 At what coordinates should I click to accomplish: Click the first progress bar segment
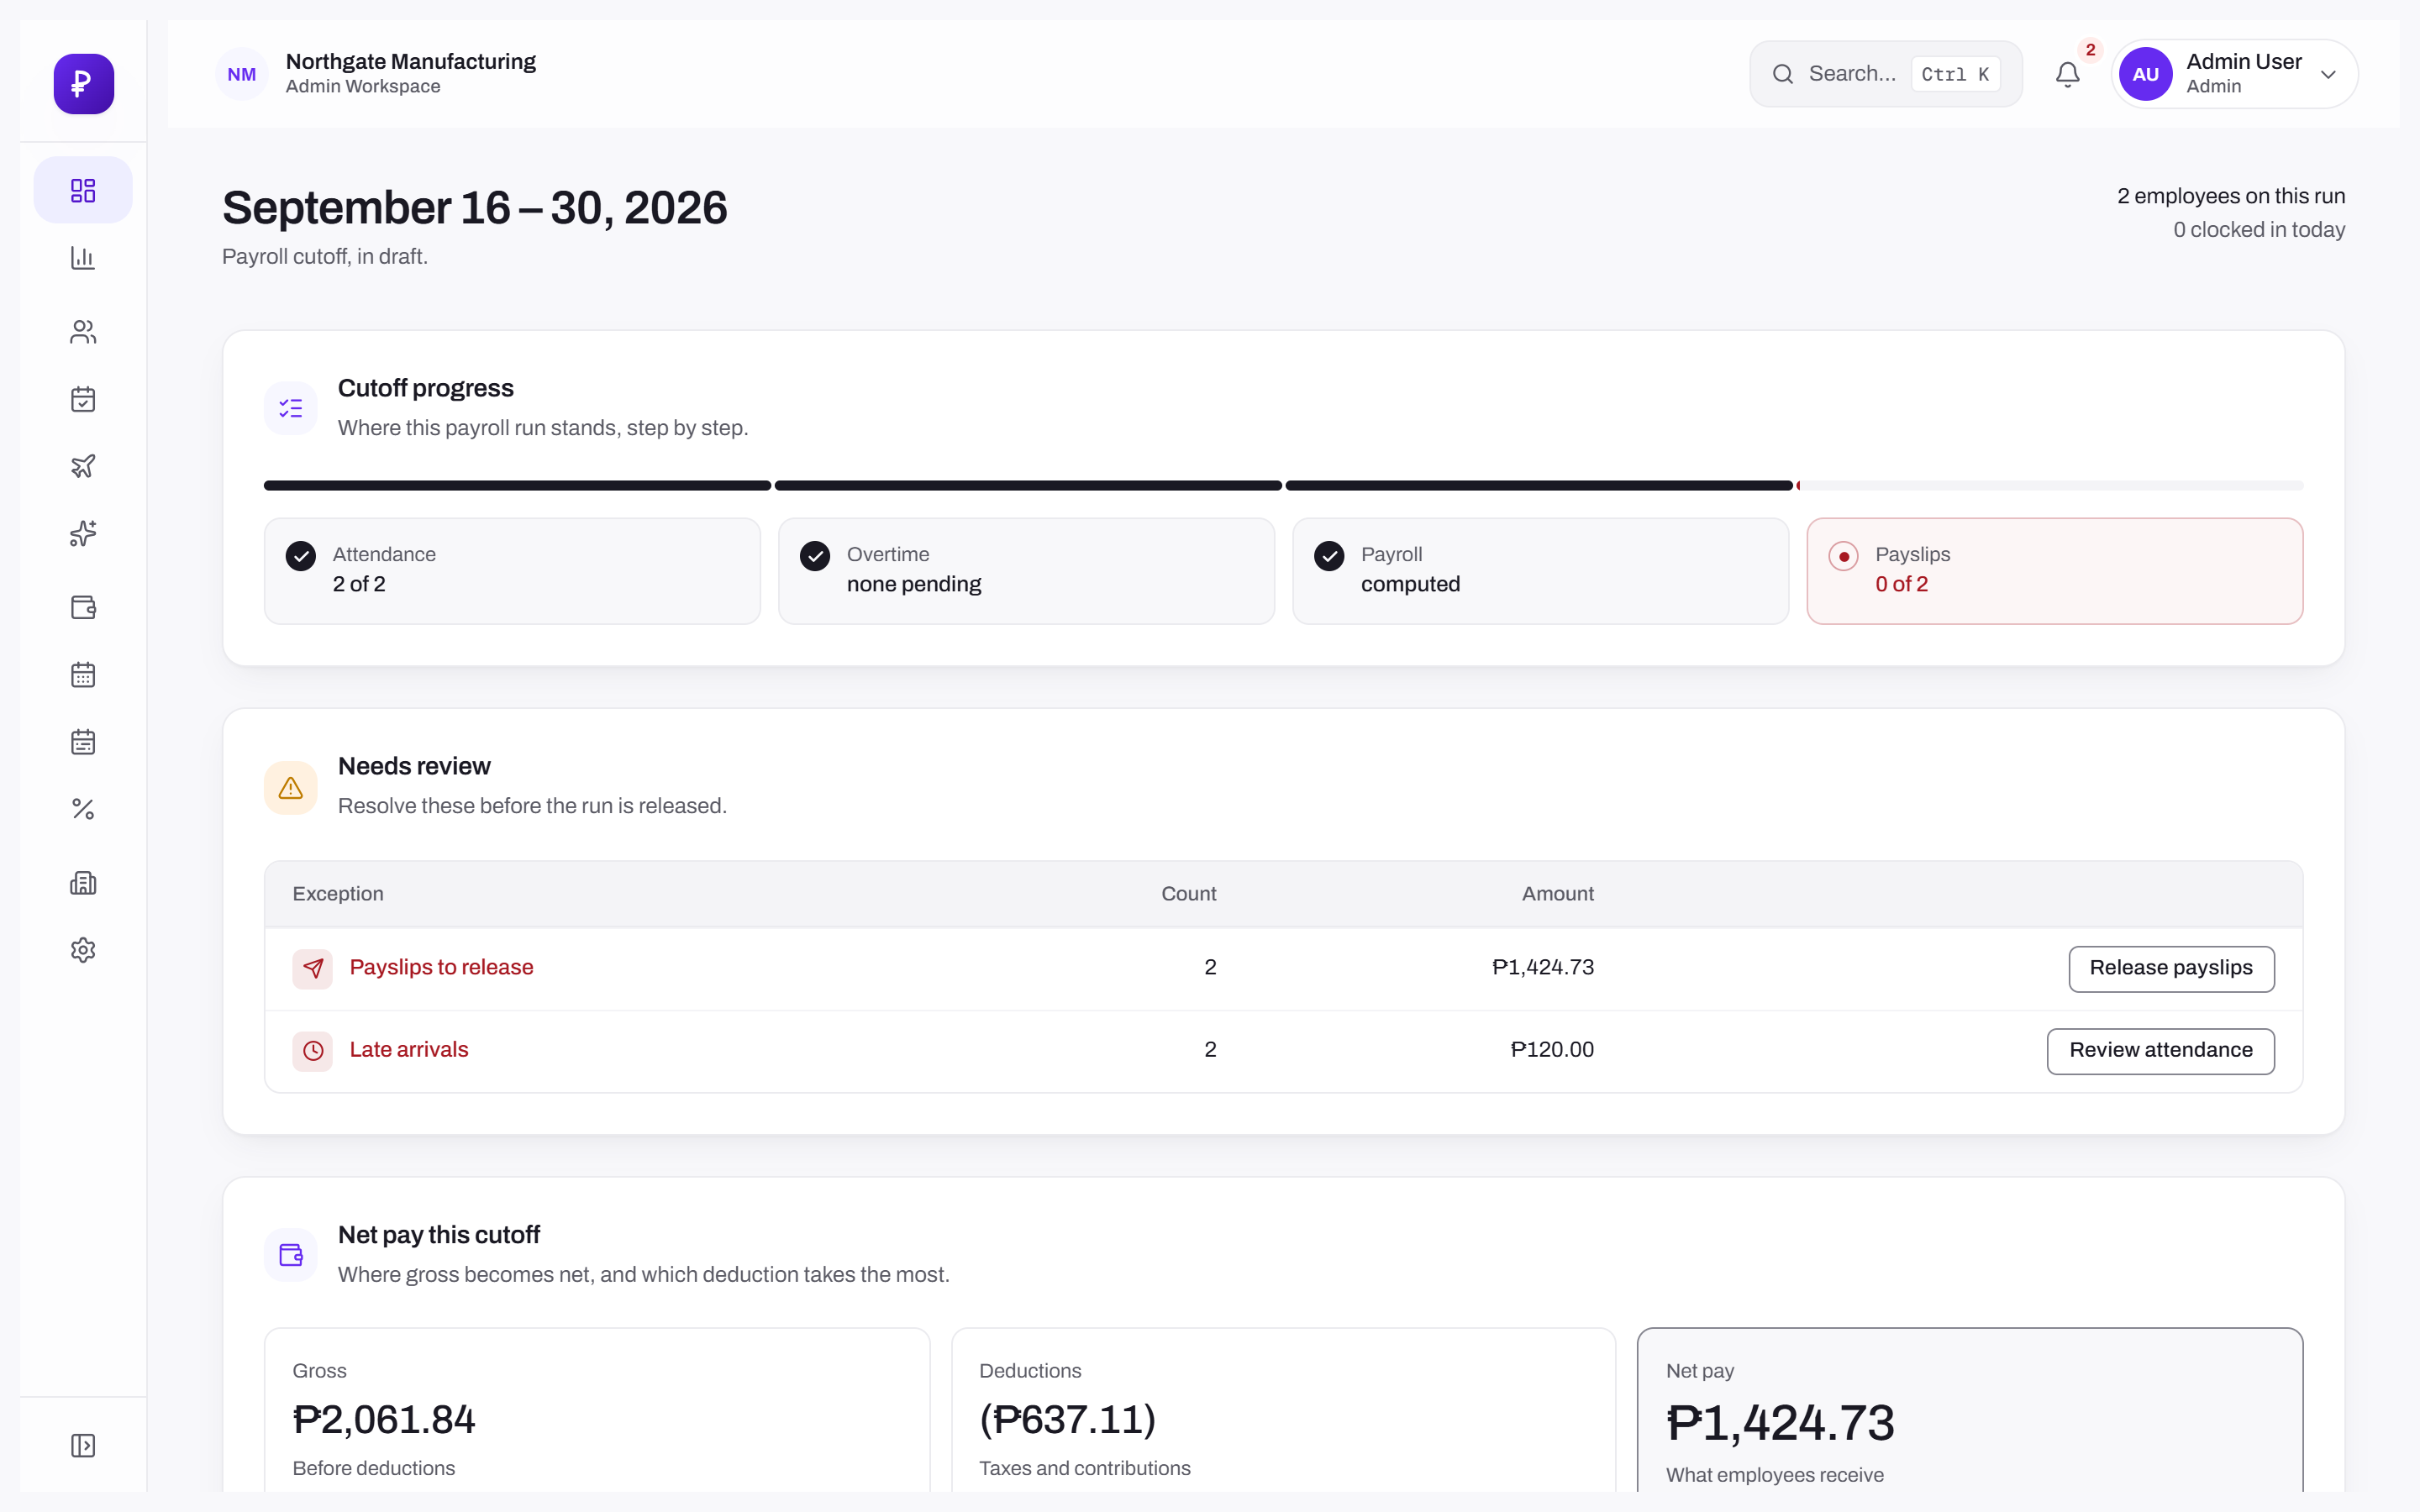pyautogui.click(x=517, y=486)
